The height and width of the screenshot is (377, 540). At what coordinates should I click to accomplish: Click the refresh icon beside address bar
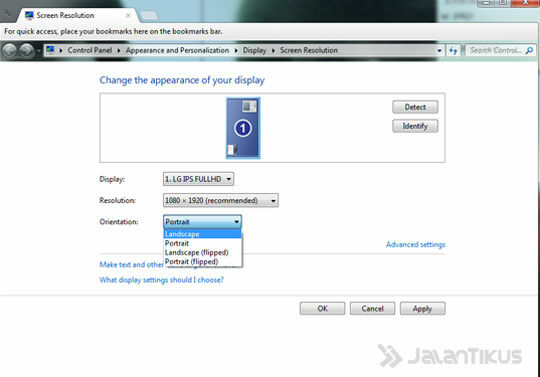pyautogui.click(x=453, y=51)
